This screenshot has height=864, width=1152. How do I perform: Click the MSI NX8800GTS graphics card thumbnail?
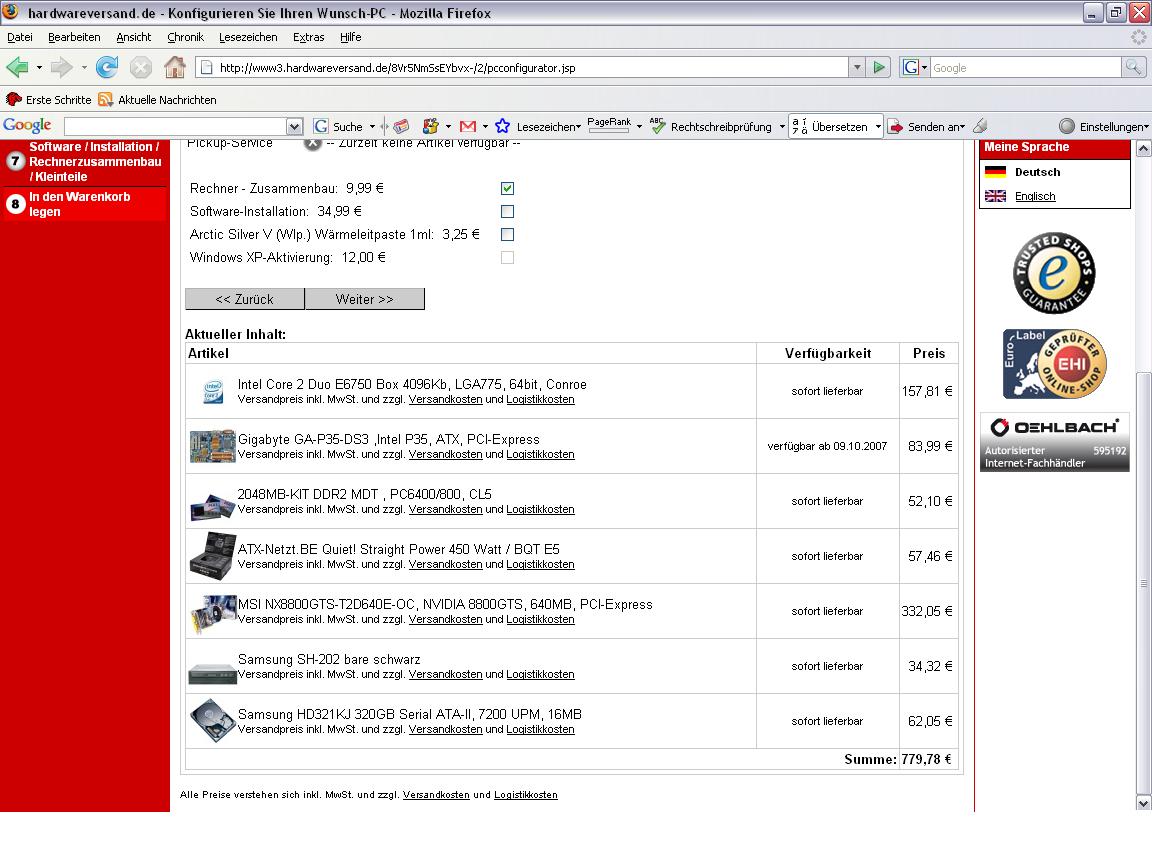pos(213,613)
